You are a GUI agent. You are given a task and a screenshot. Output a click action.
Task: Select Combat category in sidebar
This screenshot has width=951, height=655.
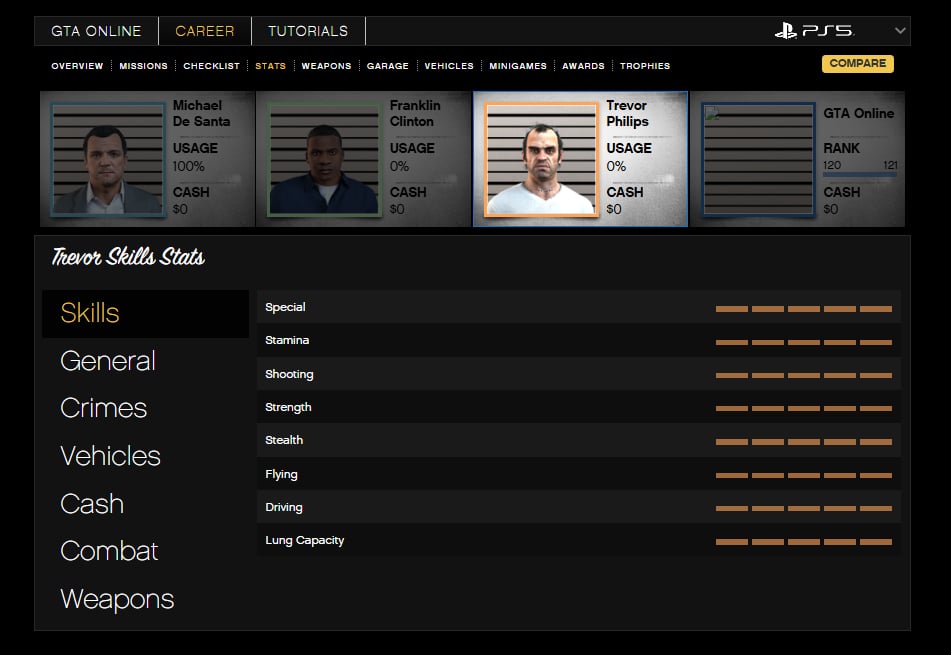point(109,551)
